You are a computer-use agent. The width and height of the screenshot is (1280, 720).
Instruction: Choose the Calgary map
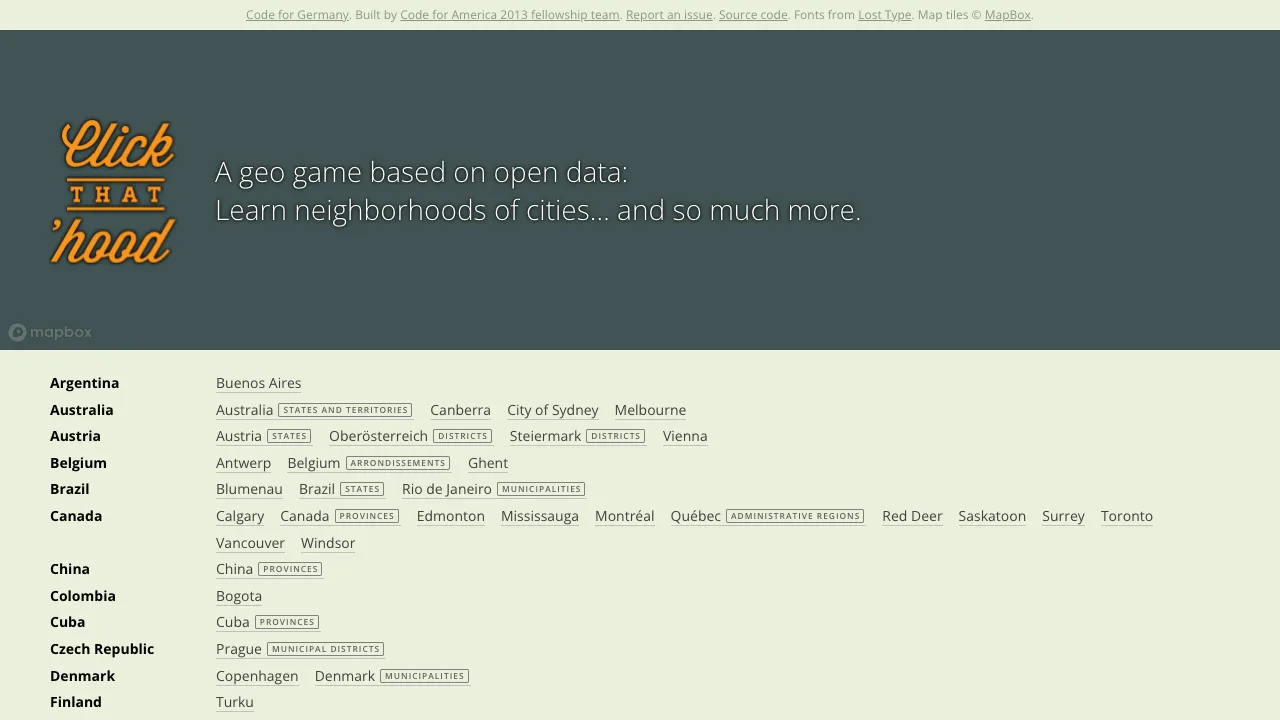click(240, 516)
